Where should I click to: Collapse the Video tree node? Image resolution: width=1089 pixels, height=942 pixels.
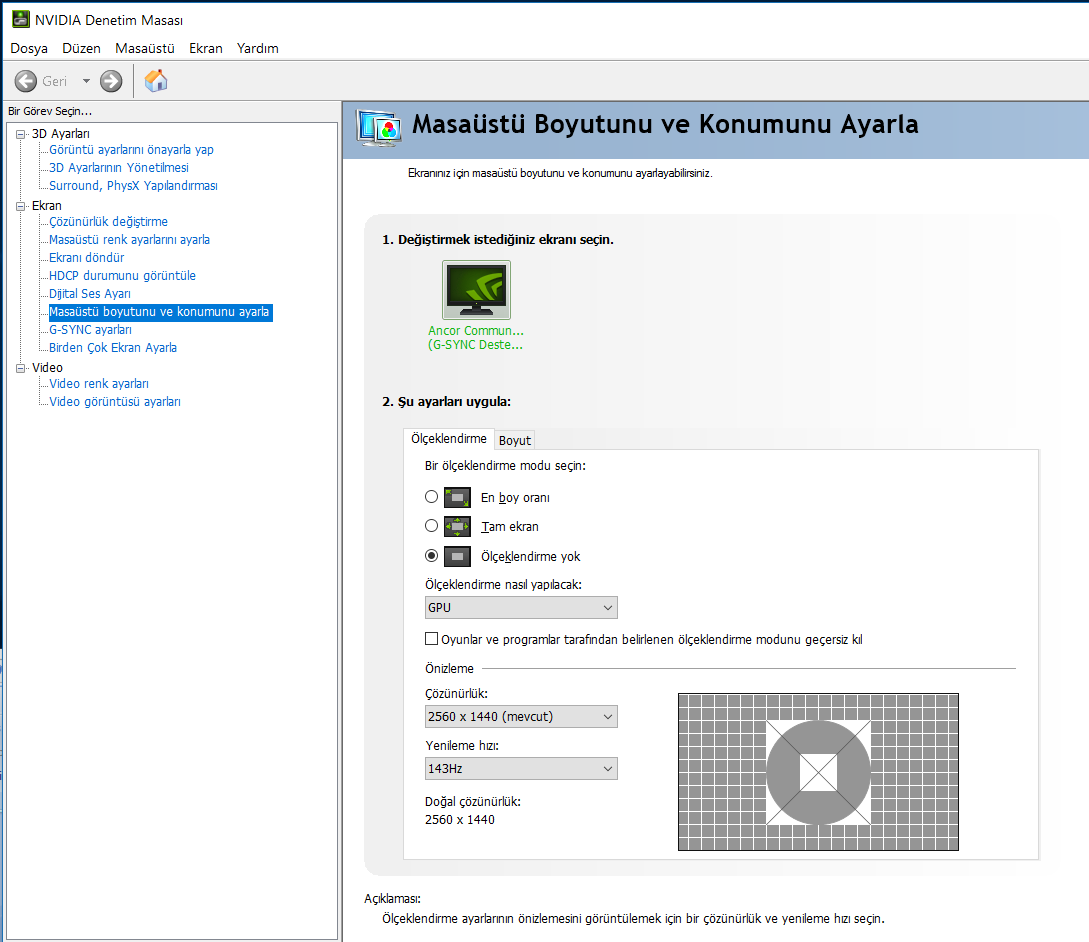[21, 368]
